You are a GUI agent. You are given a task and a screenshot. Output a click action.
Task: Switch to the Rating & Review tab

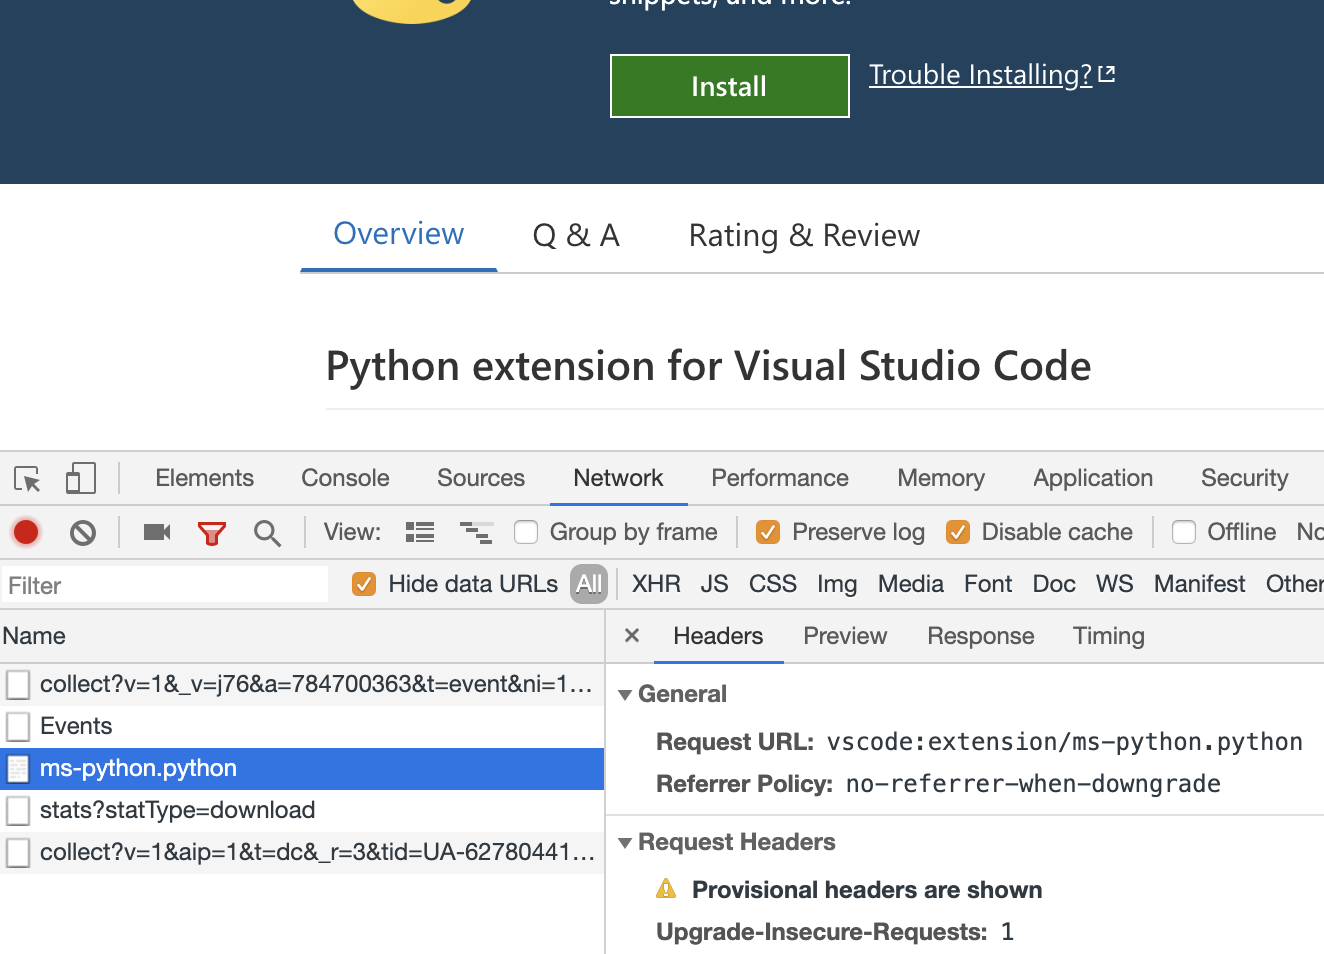pyautogui.click(x=803, y=235)
